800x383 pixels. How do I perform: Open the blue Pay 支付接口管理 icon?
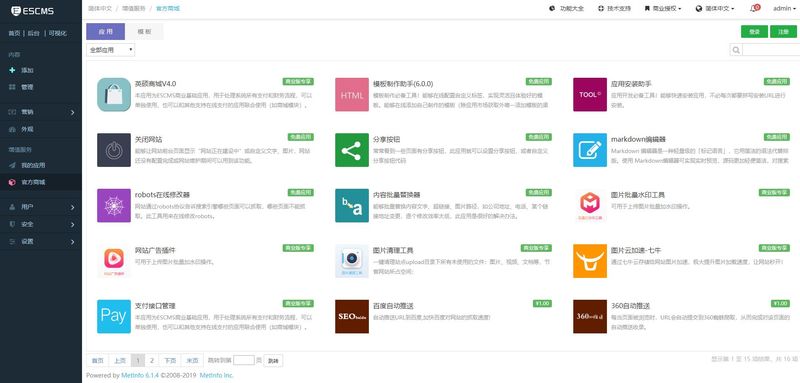click(x=114, y=316)
